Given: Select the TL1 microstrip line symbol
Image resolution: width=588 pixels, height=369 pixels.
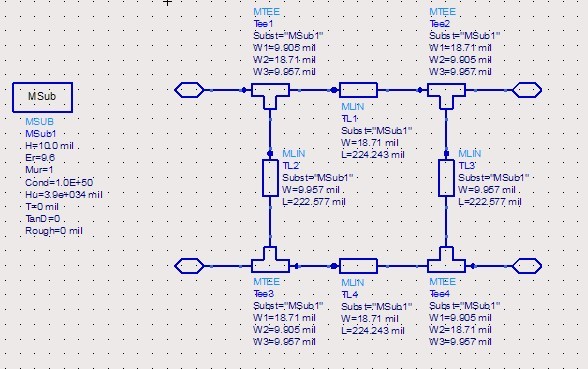Looking at the screenshot, I should [x=358, y=90].
